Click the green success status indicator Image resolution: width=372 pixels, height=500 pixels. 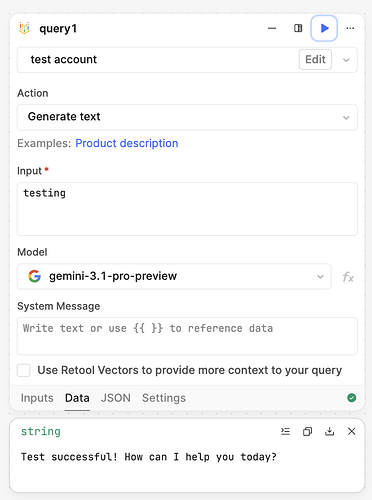point(351,398)
